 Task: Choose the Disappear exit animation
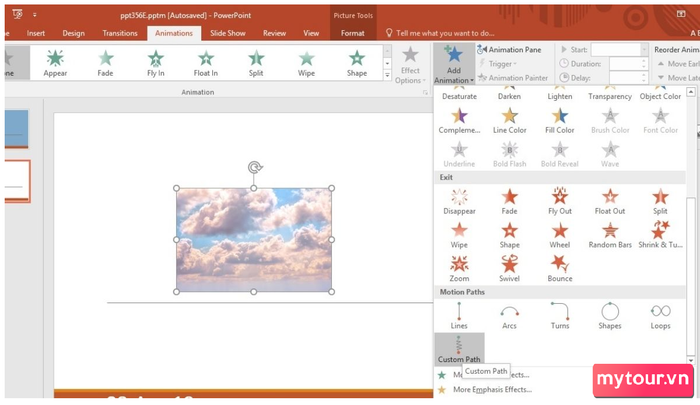[x=459, y=201]
